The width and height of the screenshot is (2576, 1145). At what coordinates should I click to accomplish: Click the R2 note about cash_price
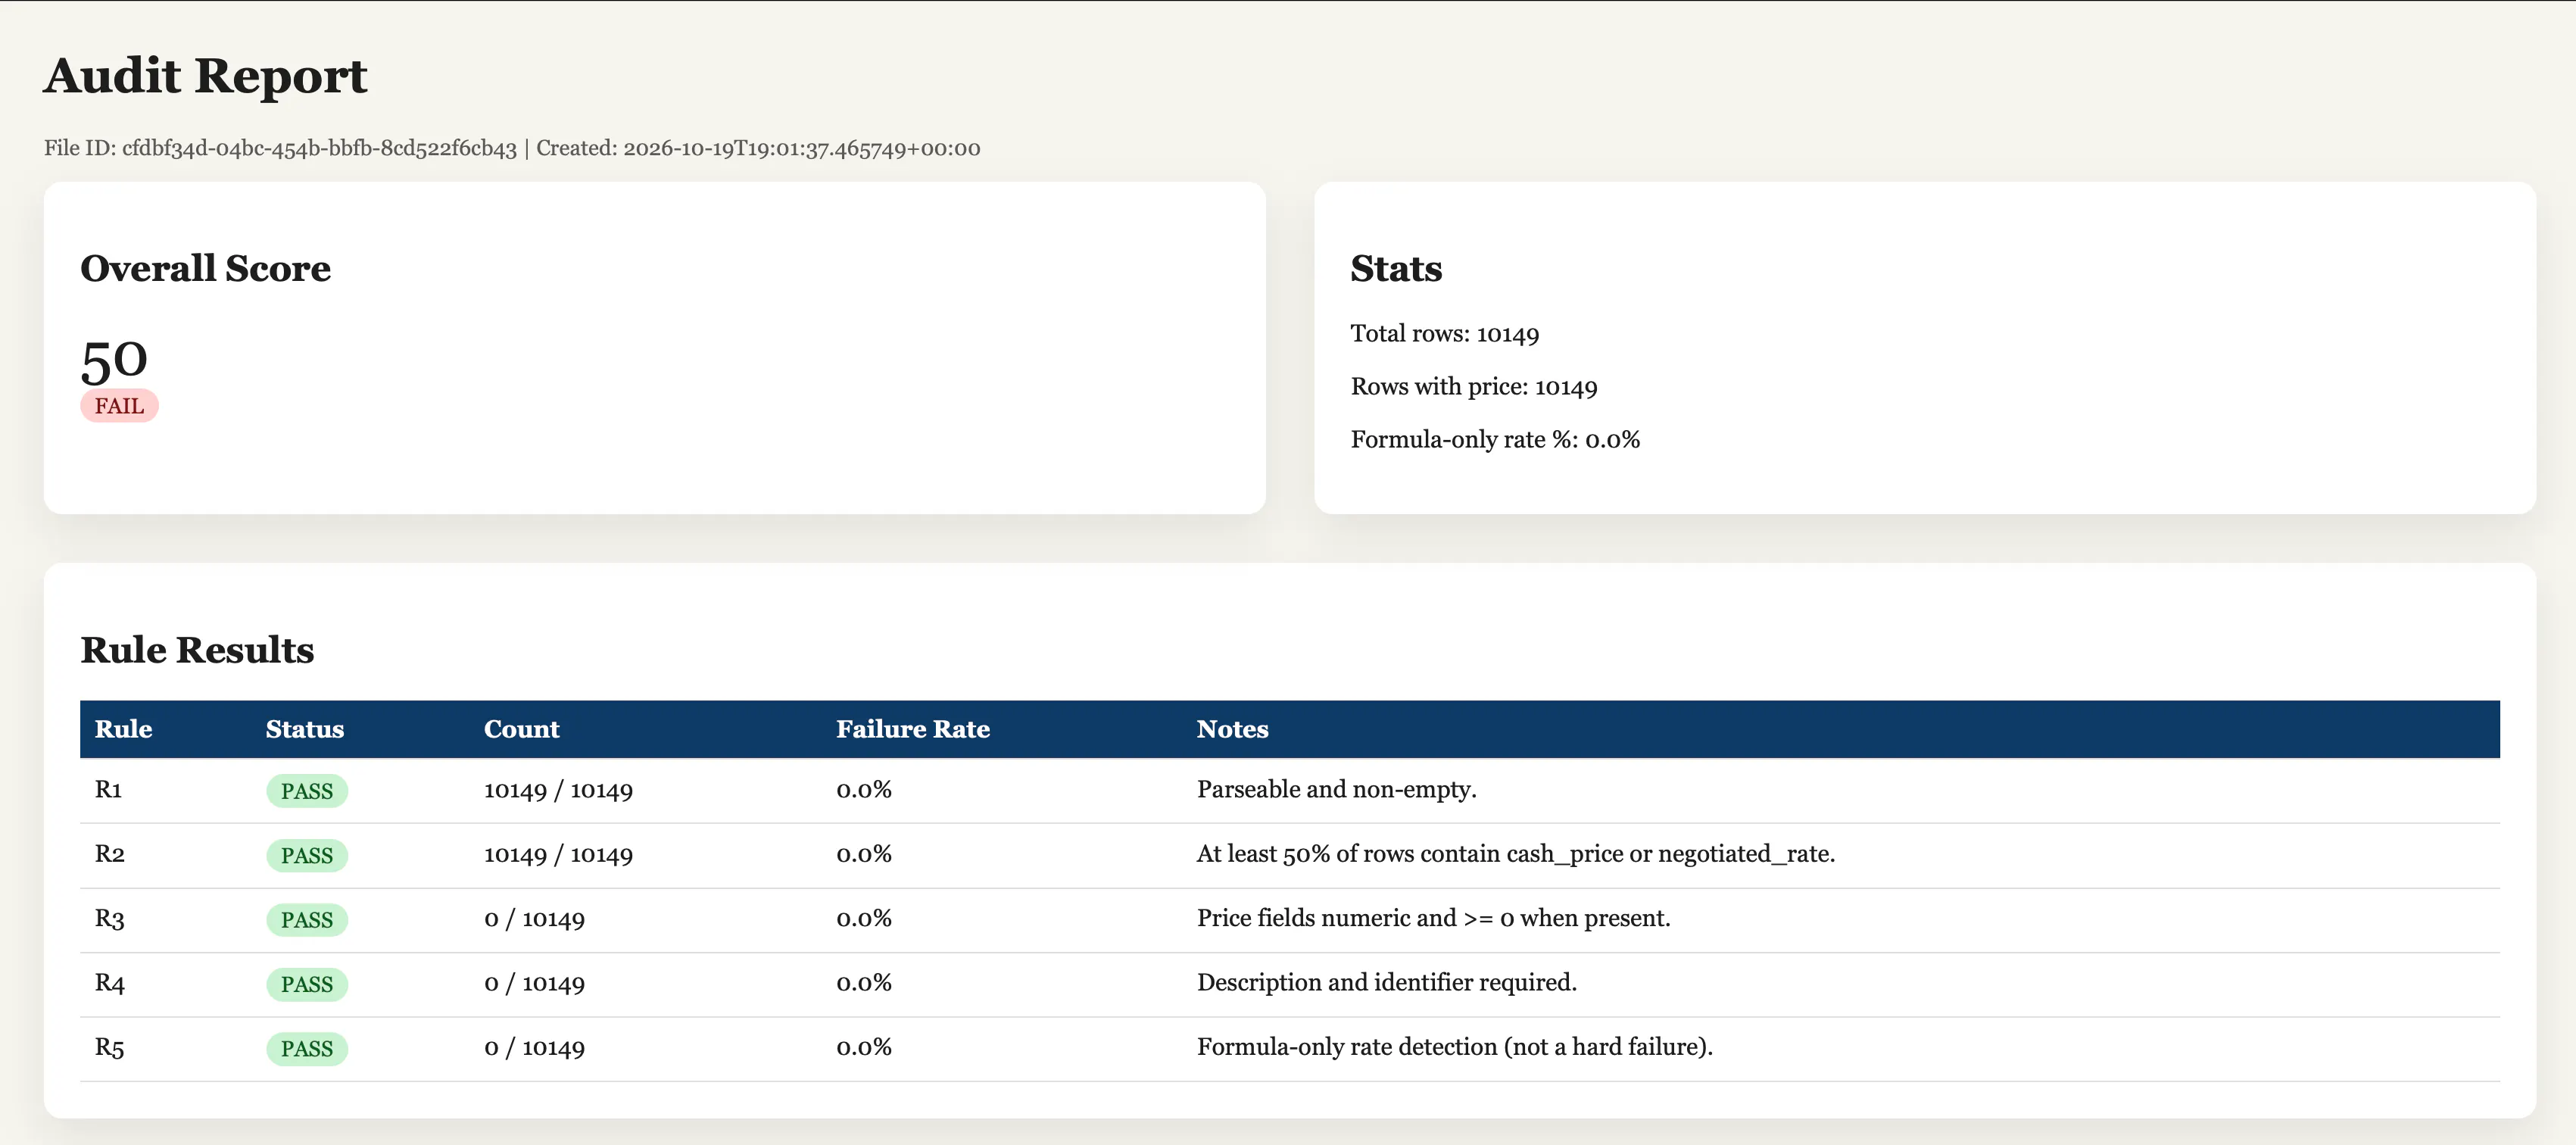1516,854
